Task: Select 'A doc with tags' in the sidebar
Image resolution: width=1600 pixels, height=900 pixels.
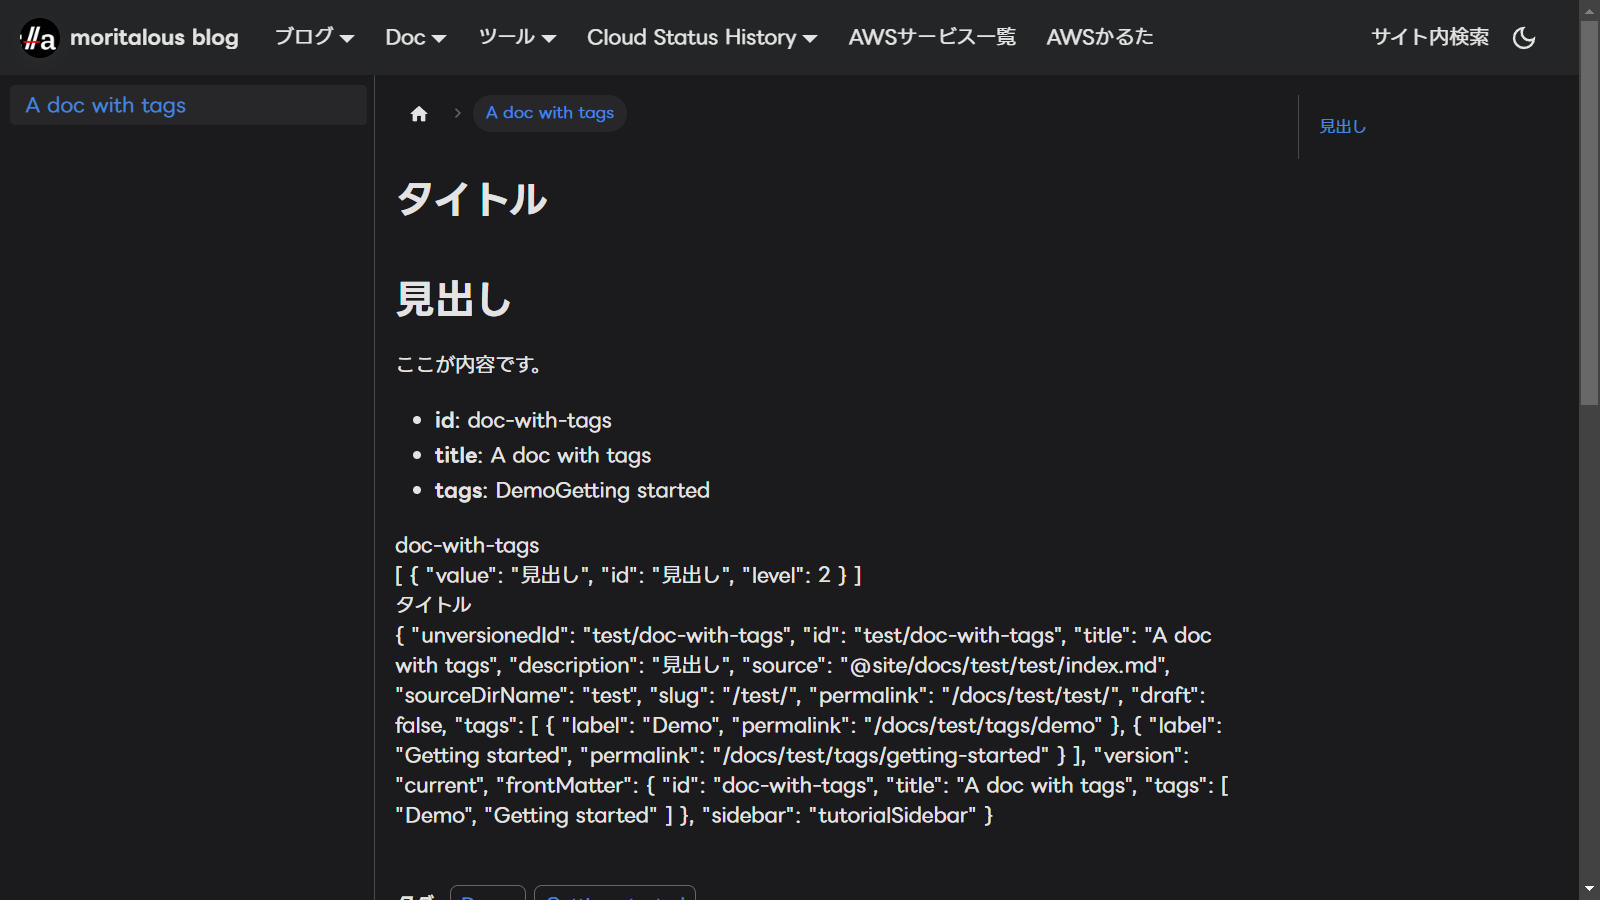Action: coord(106,105)
